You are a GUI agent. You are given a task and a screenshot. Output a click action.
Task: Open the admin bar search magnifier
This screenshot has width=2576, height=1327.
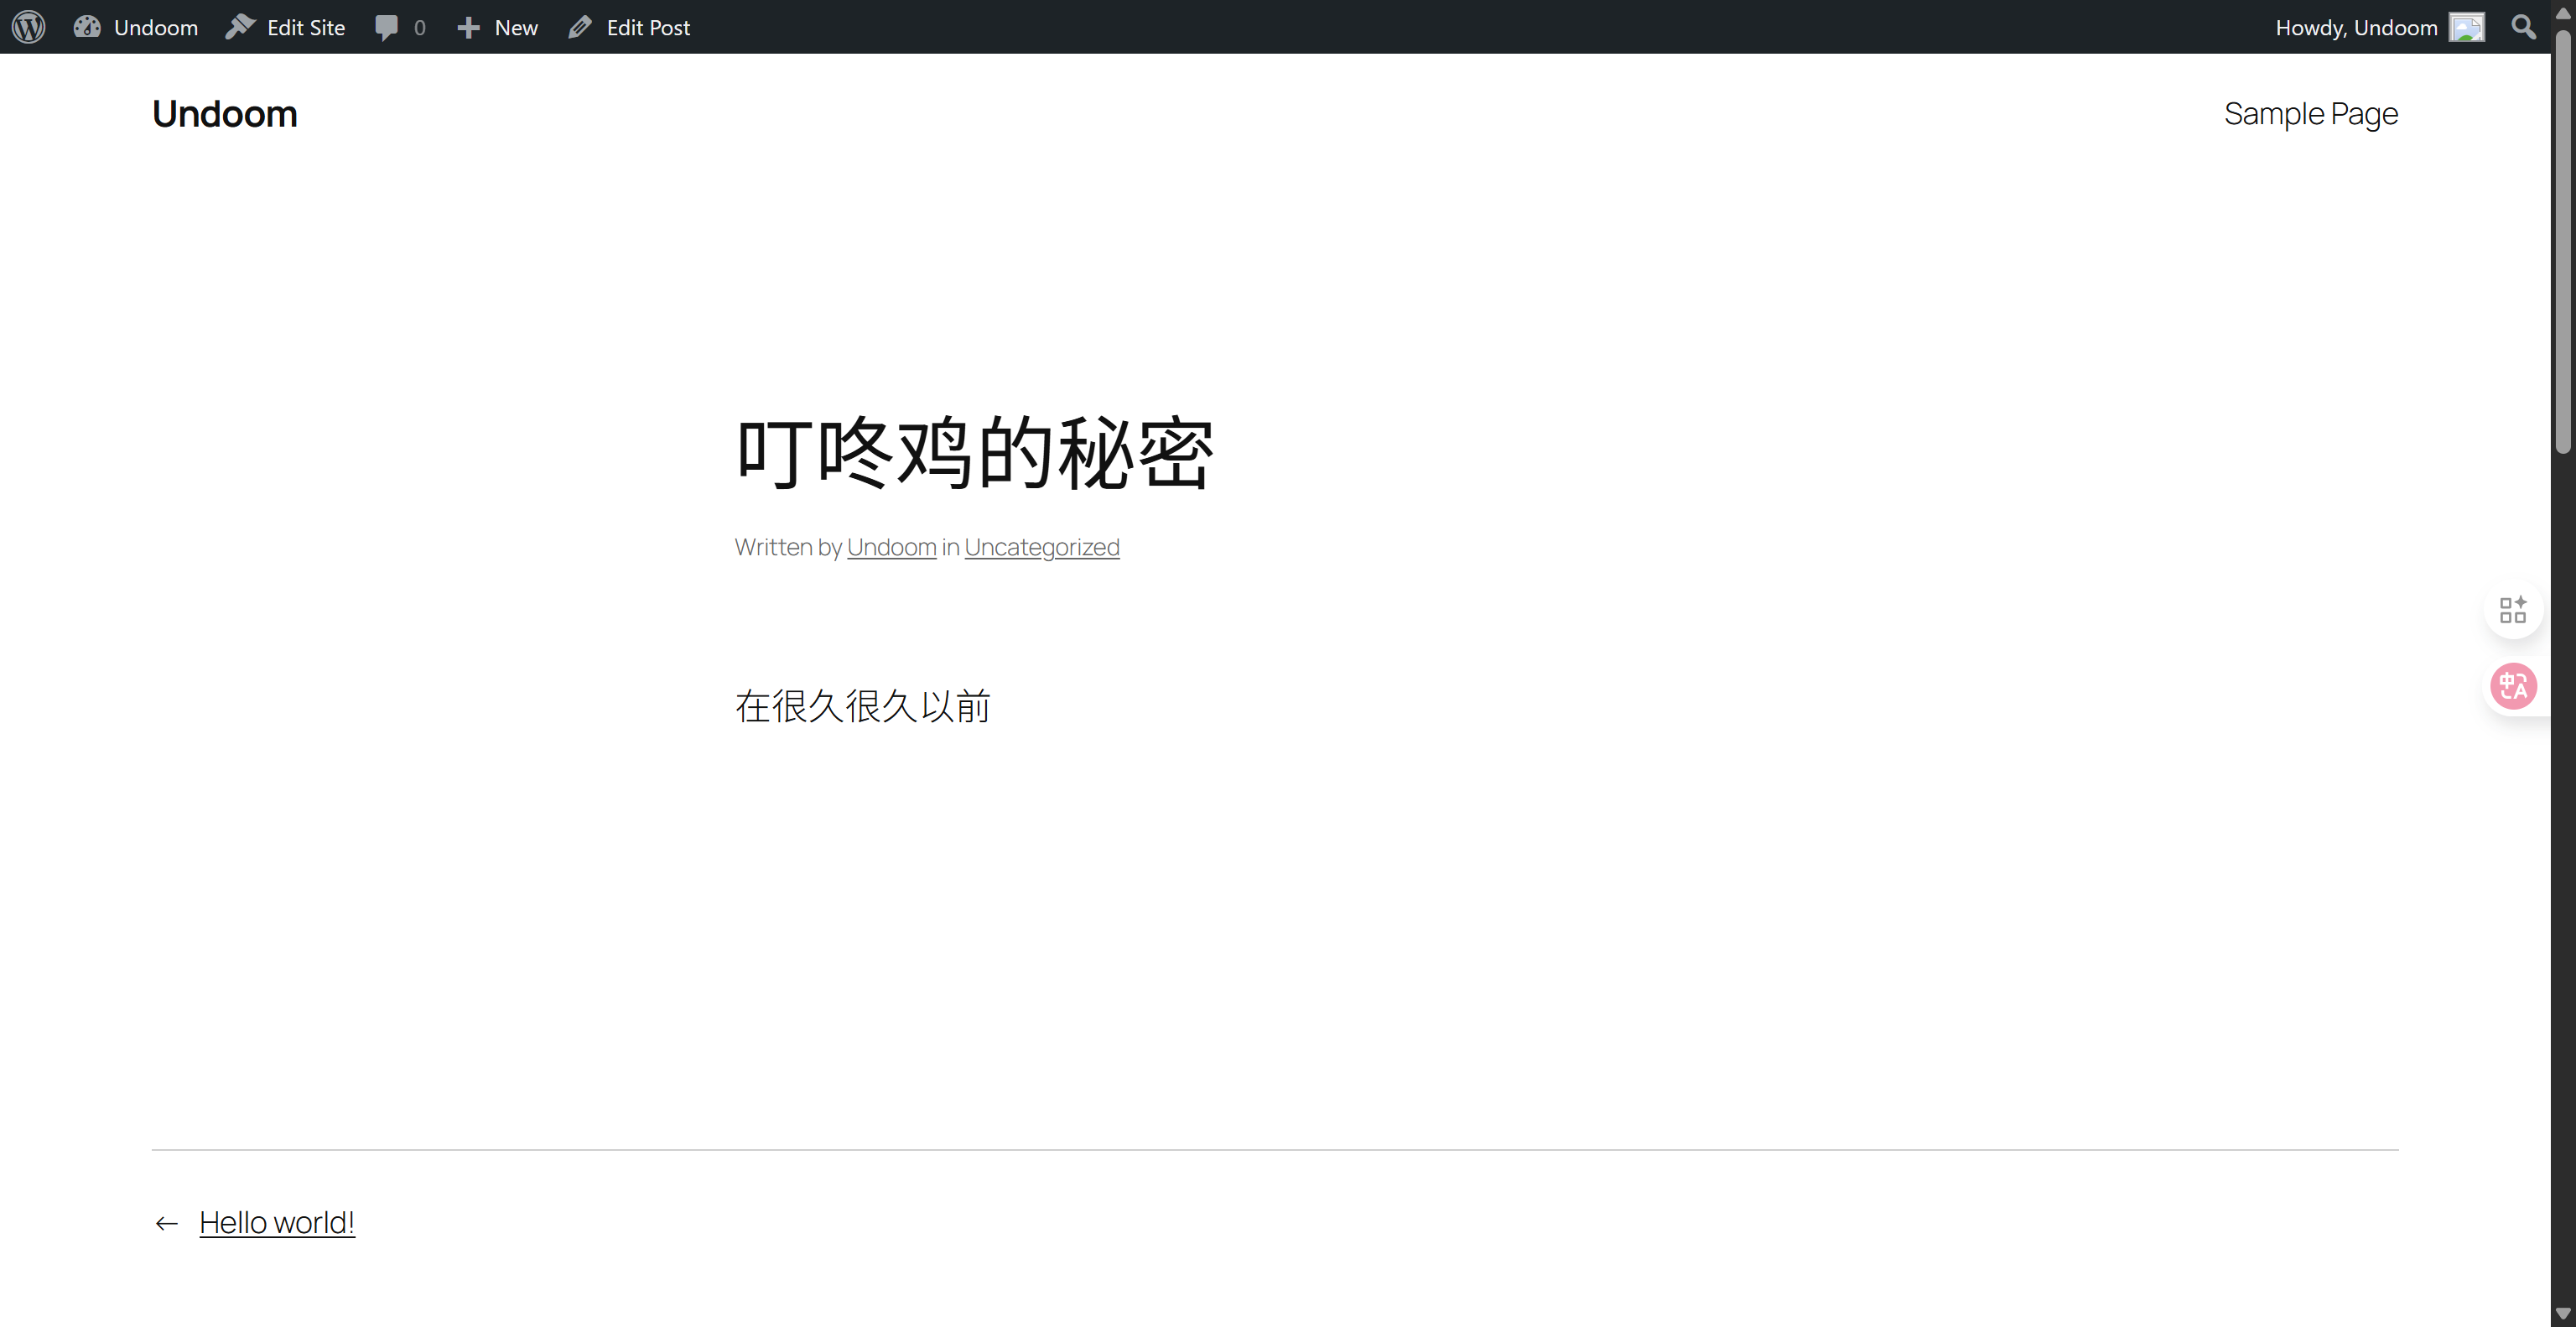tap(2523, 27)
